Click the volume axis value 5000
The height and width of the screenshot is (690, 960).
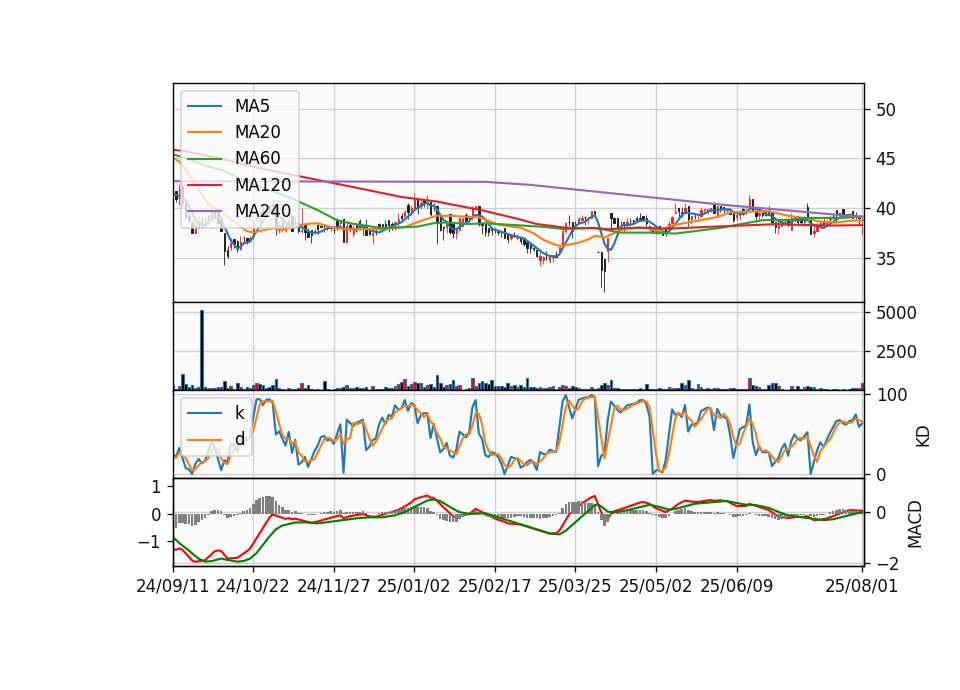896,313
